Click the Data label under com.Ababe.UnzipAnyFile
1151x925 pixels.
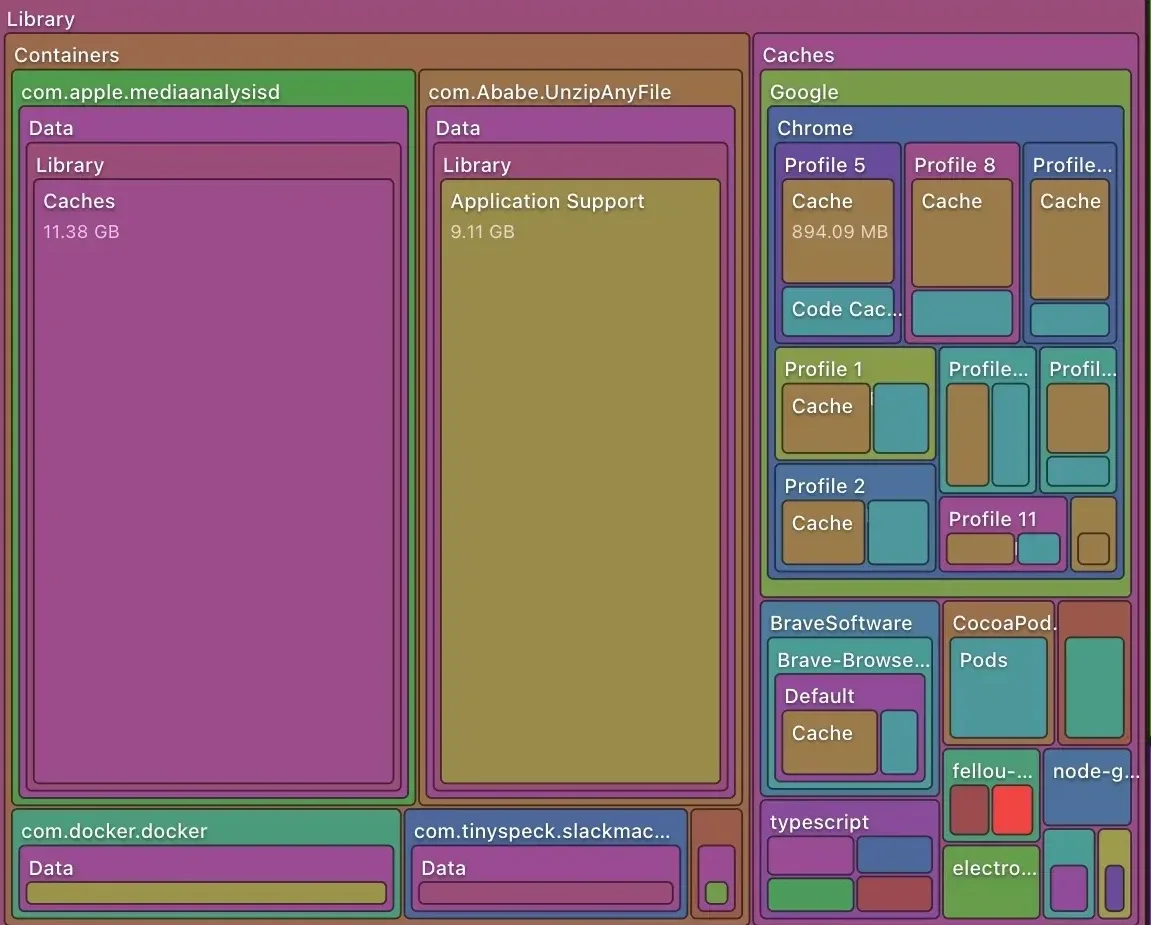(457, 128)
